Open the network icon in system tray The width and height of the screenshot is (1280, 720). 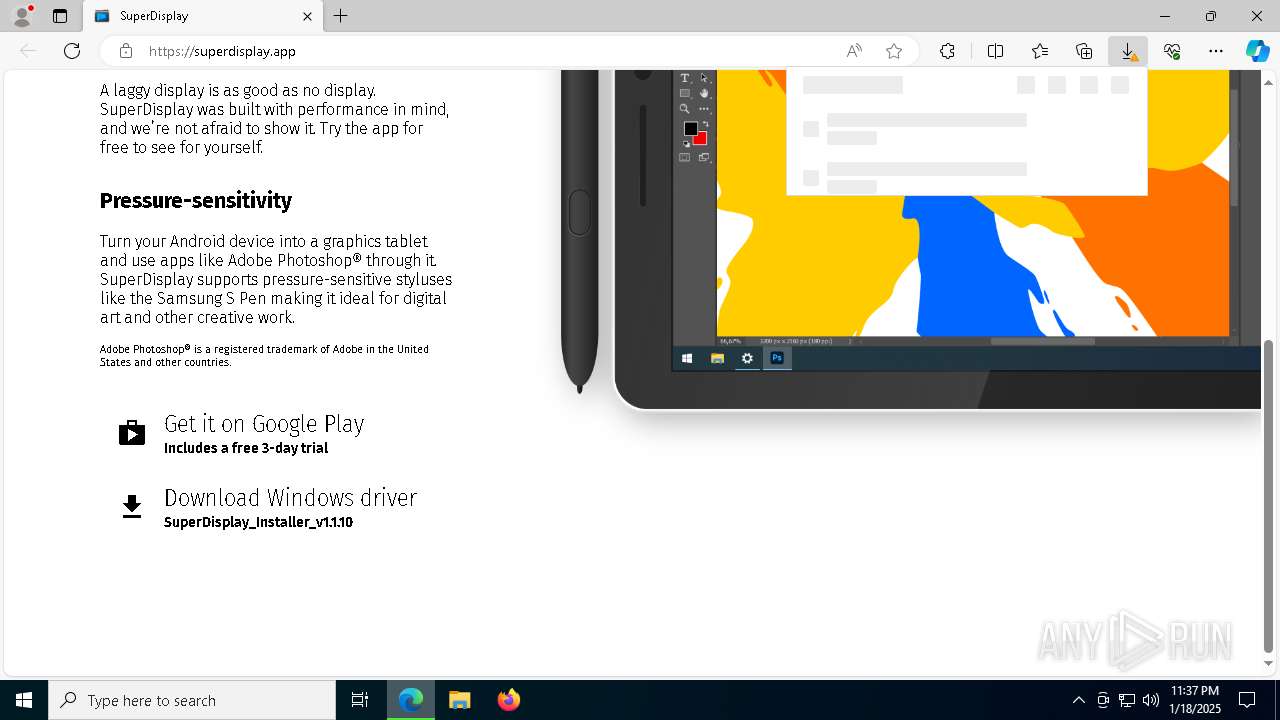point(1127,700)
